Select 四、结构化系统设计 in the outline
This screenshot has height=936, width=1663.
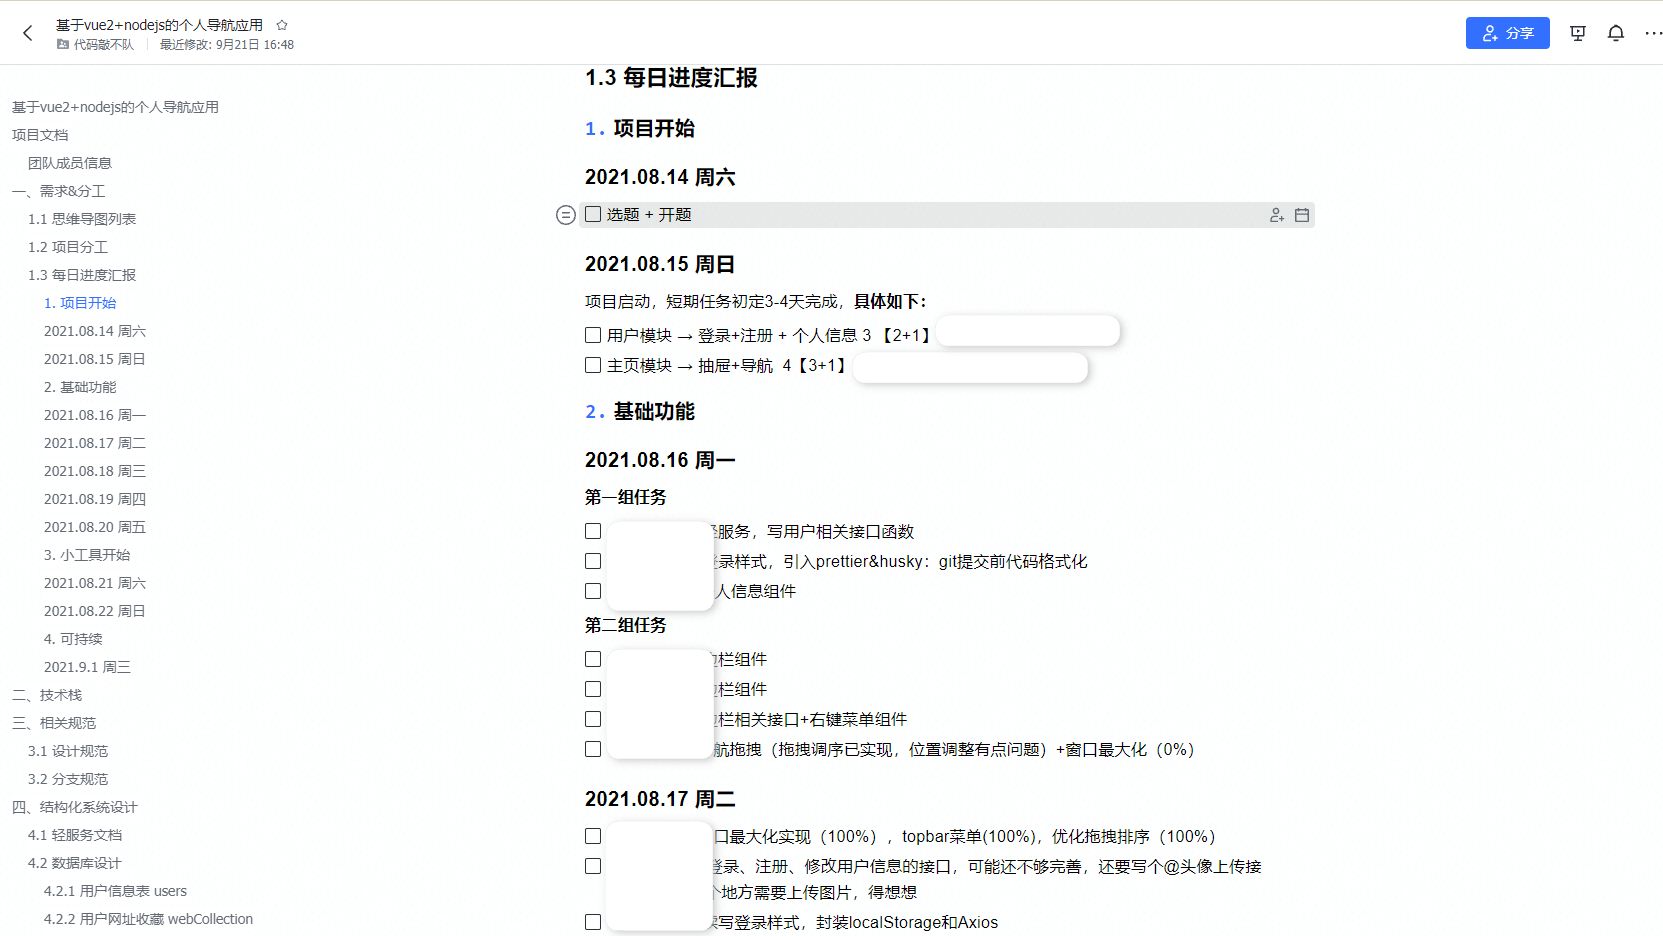75,807
